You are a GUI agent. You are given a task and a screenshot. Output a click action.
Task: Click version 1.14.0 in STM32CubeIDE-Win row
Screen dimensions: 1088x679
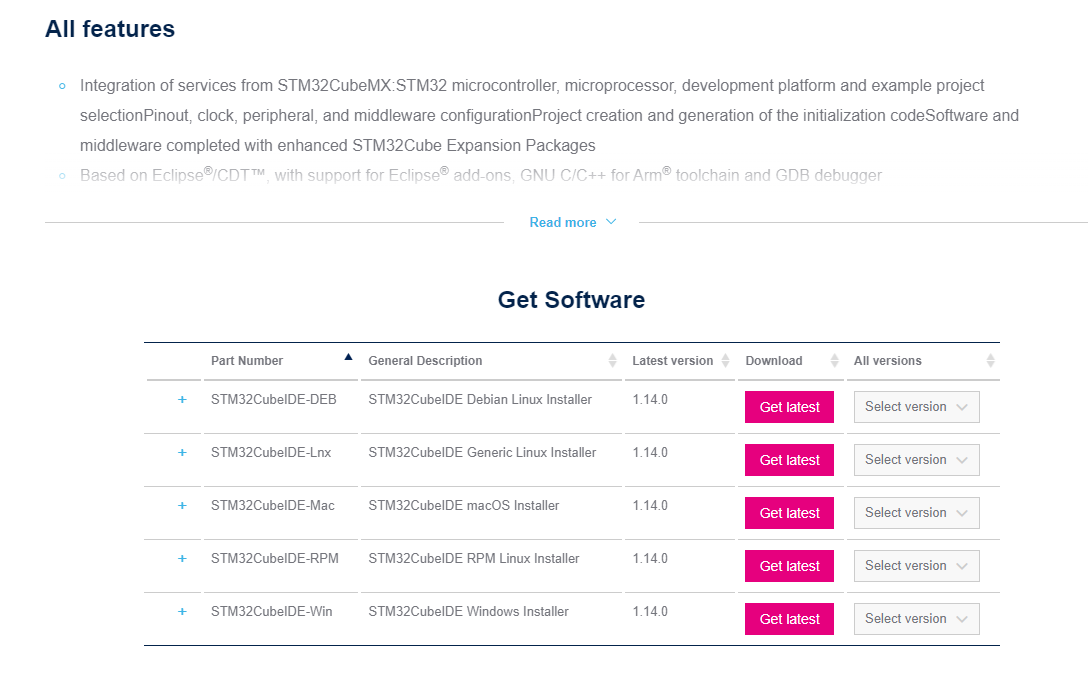650,612
